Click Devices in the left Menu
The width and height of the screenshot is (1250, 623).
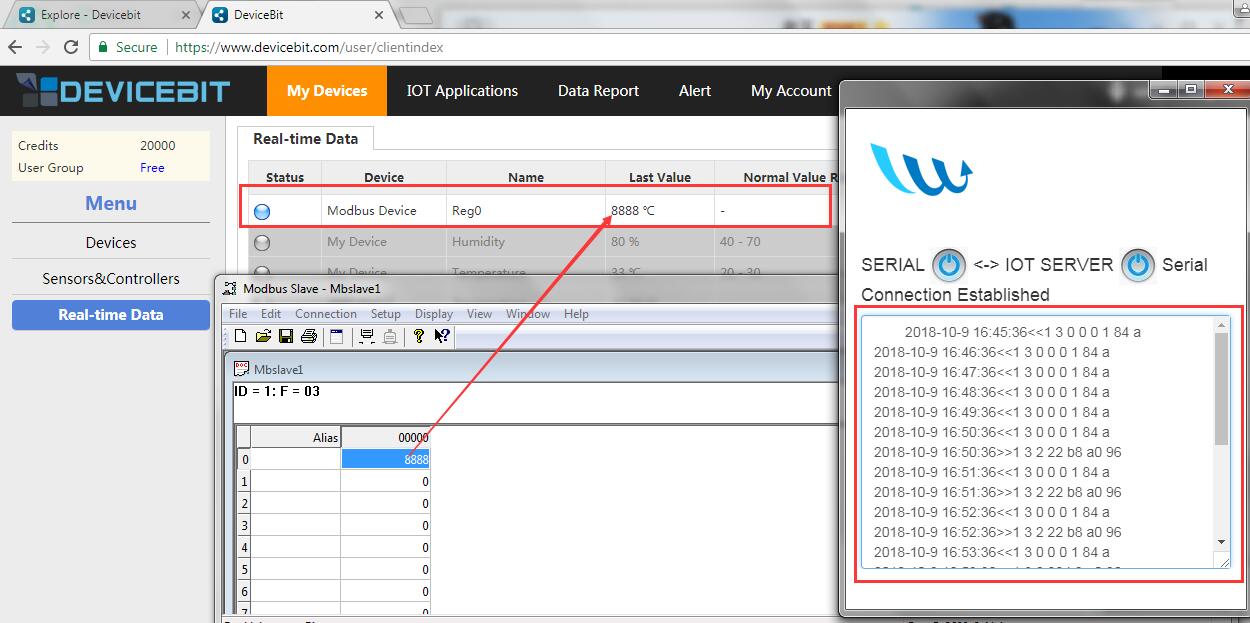click(x=111, y=243)
